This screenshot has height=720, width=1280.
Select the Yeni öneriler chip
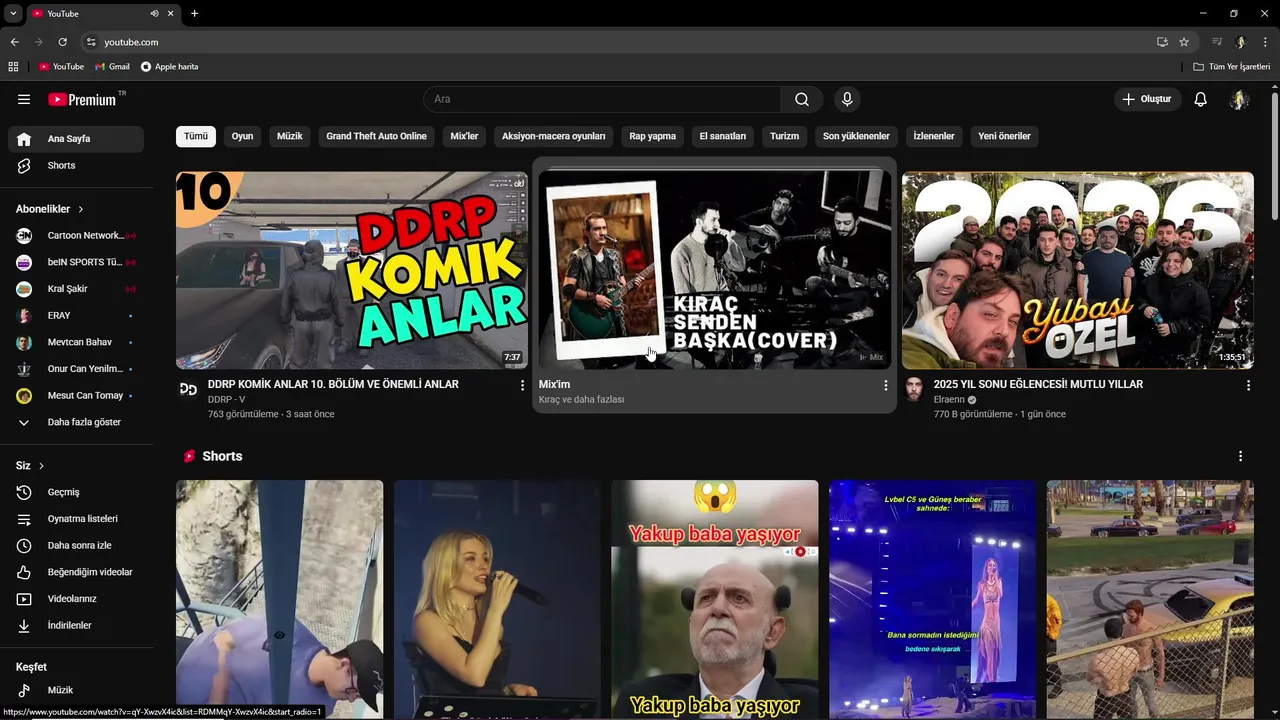(x=1004, y=136)
